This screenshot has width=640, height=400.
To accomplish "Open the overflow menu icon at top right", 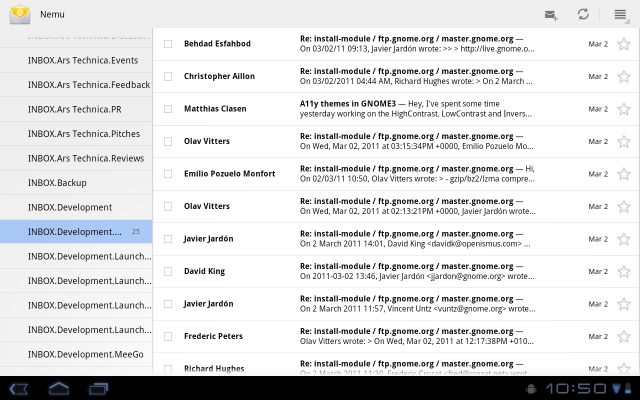I will pyautogui.click(x=620, y=15).
